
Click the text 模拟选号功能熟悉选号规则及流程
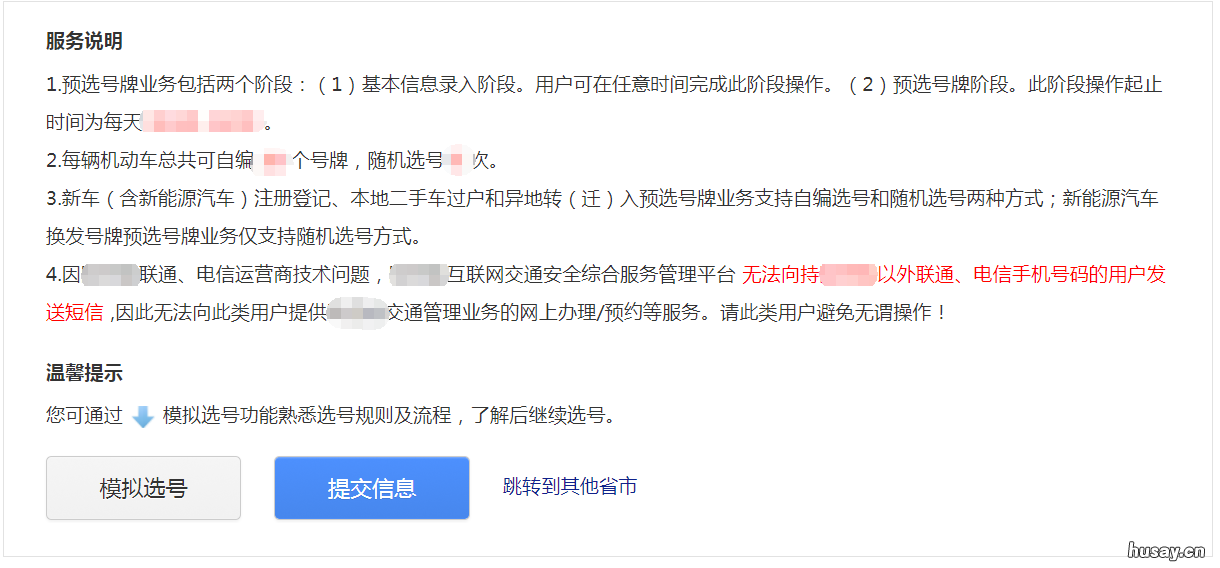(x=307, y=415)
